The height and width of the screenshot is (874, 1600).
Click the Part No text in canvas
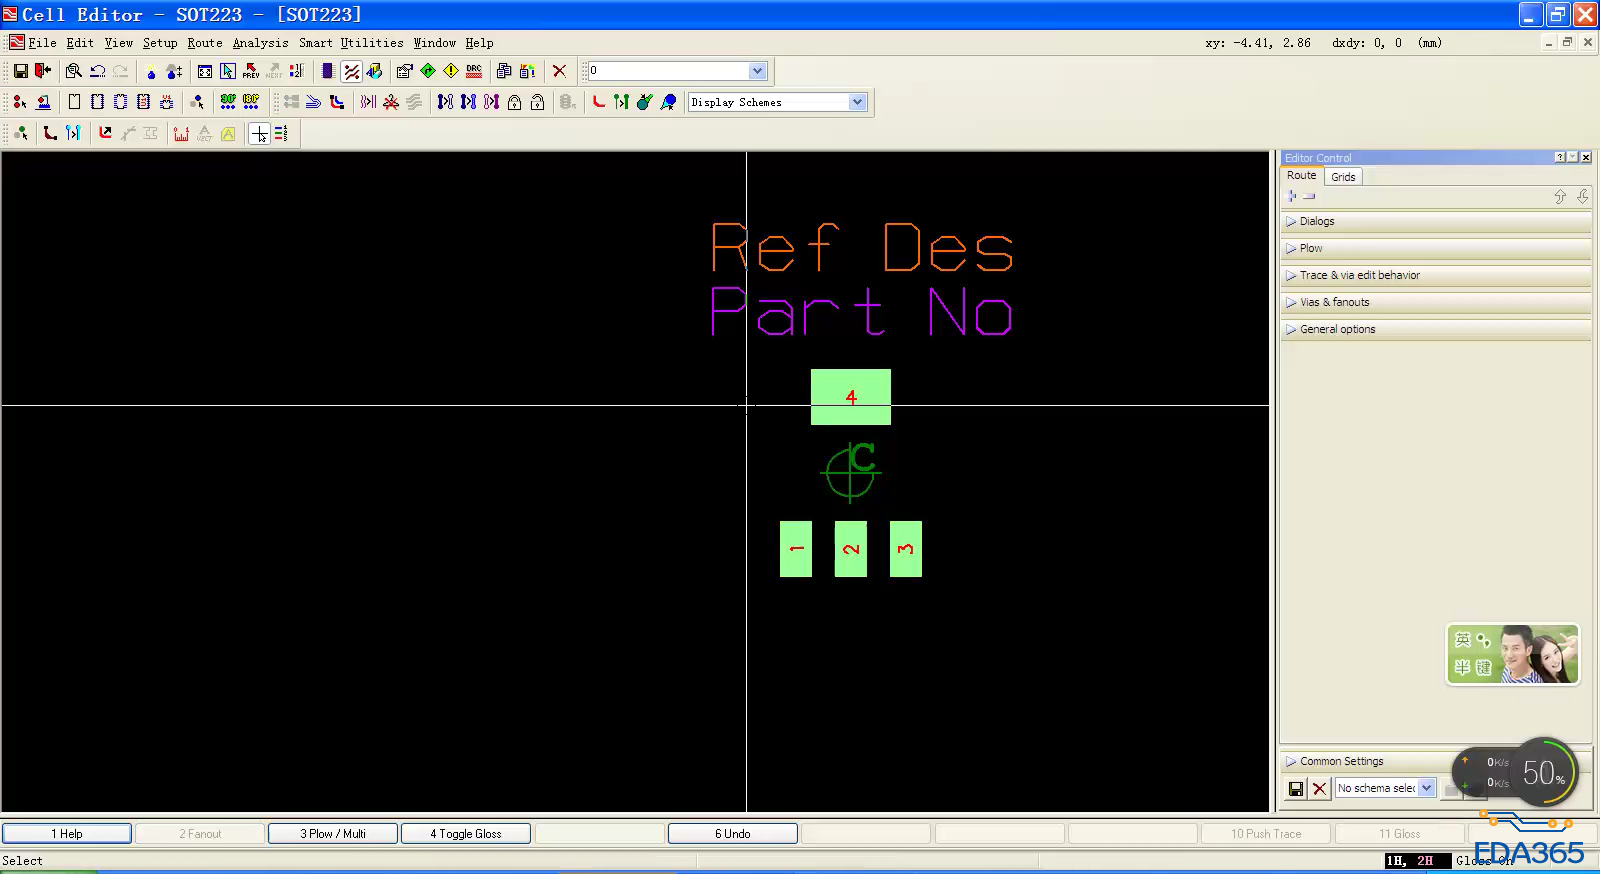point(861,311)
